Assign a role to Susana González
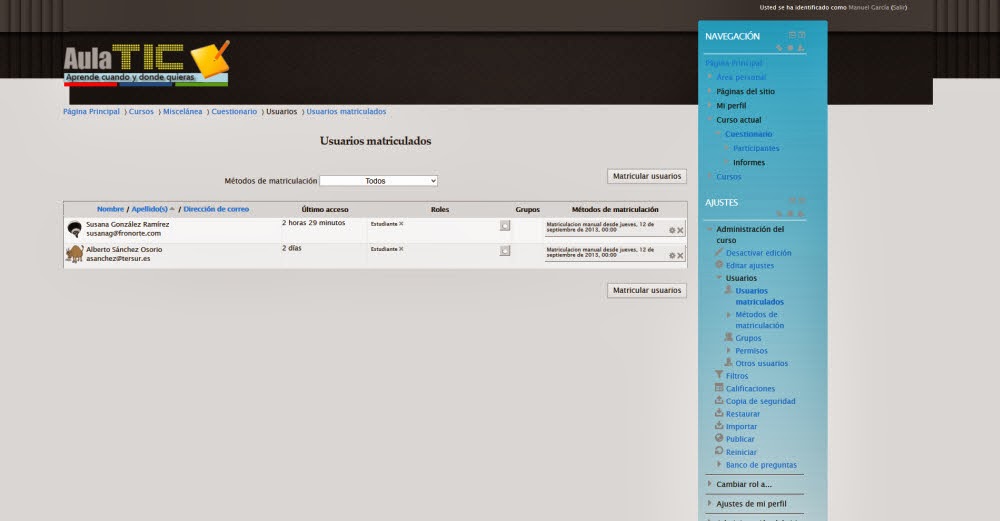This screenshot has height=521, width=1000. (x=505, y=226)
